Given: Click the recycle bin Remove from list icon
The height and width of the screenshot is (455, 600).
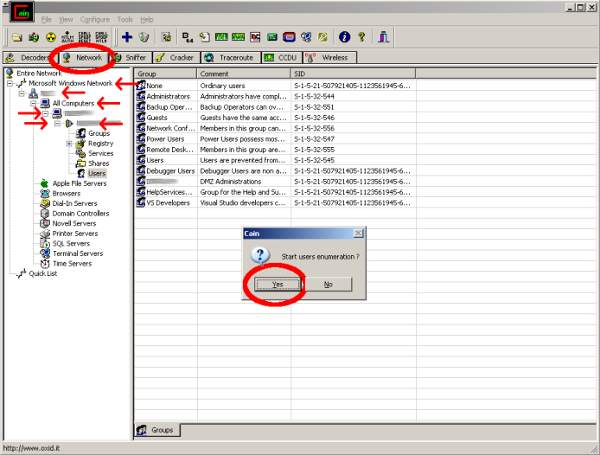Looking at the screenshot, I should pyautogui.click(x=144, y=37).
